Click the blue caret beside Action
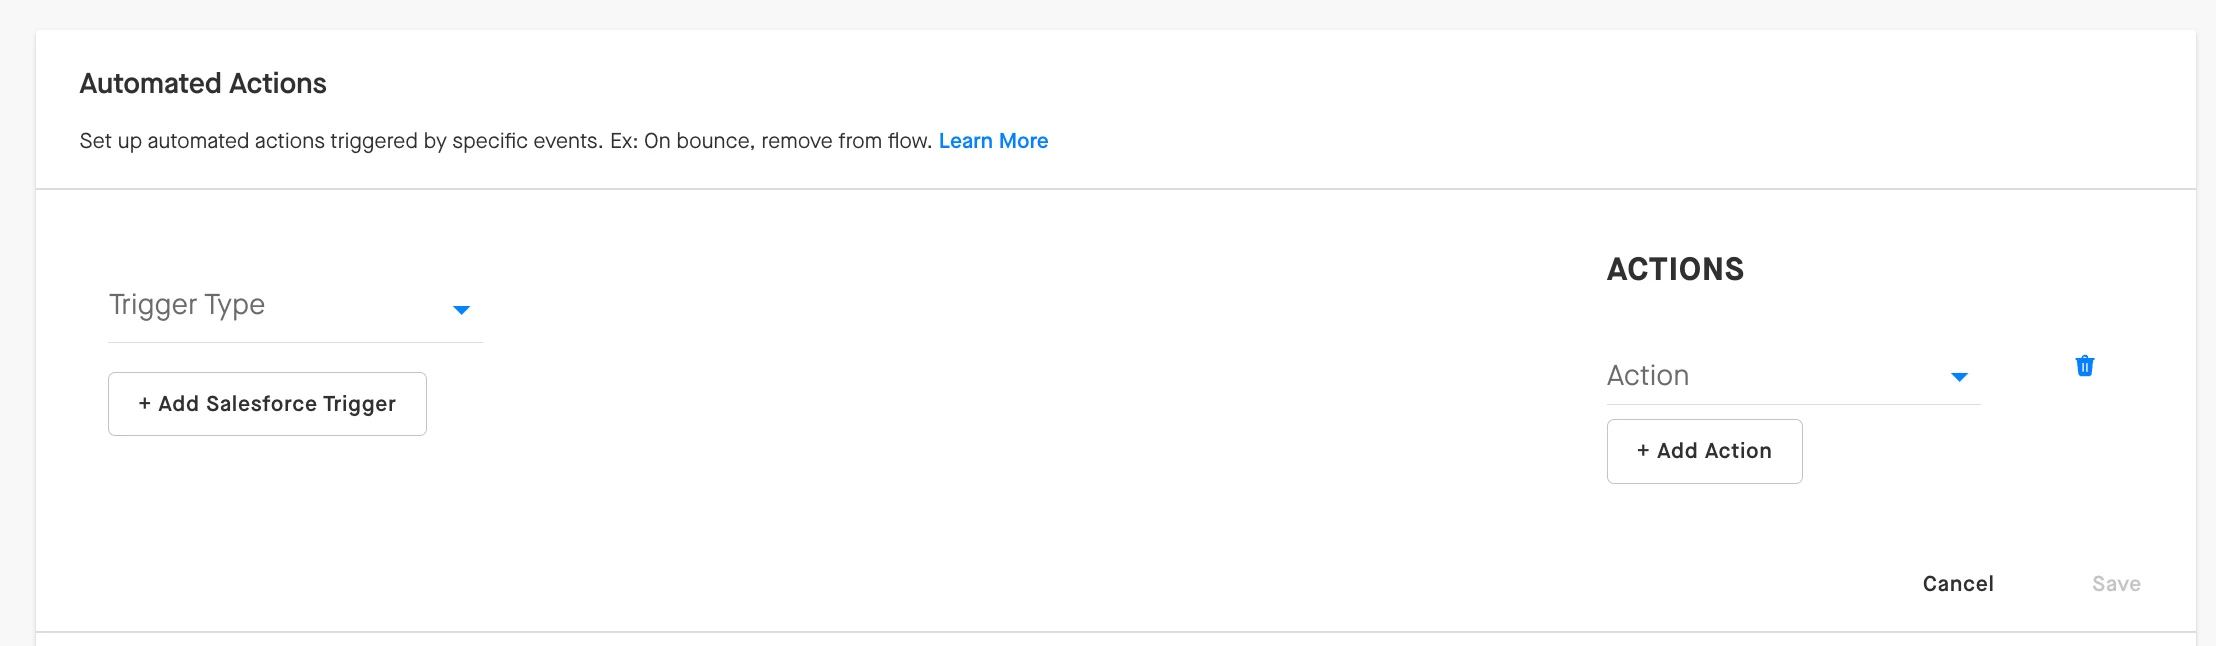Image resolution: width=2216 pixels, height=646 pixels. 1959,377
